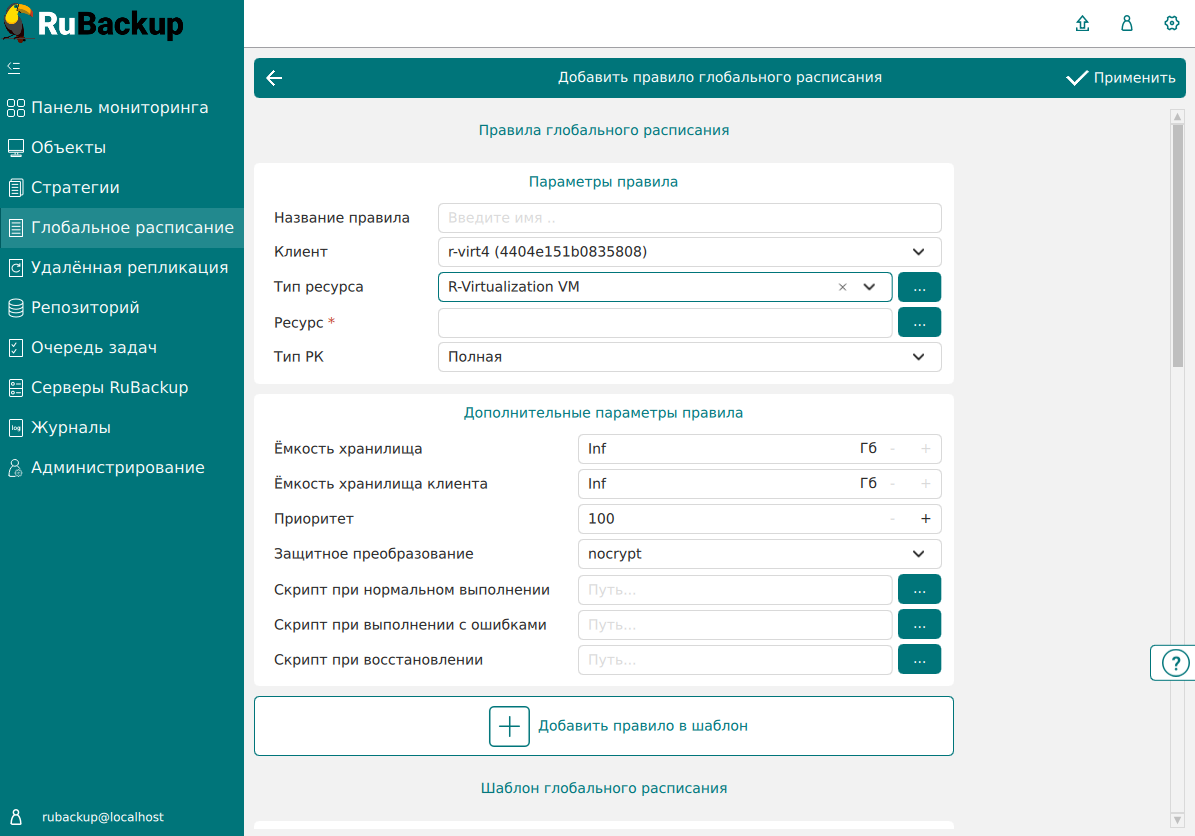Click the vertical scrollbar down arrow

coord(1177,819)
